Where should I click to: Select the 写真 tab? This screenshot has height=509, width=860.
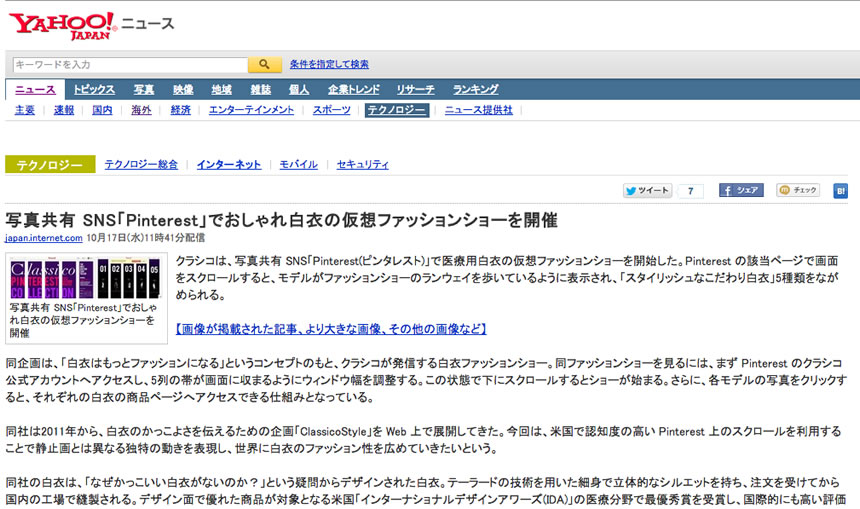tap(144, 89)
